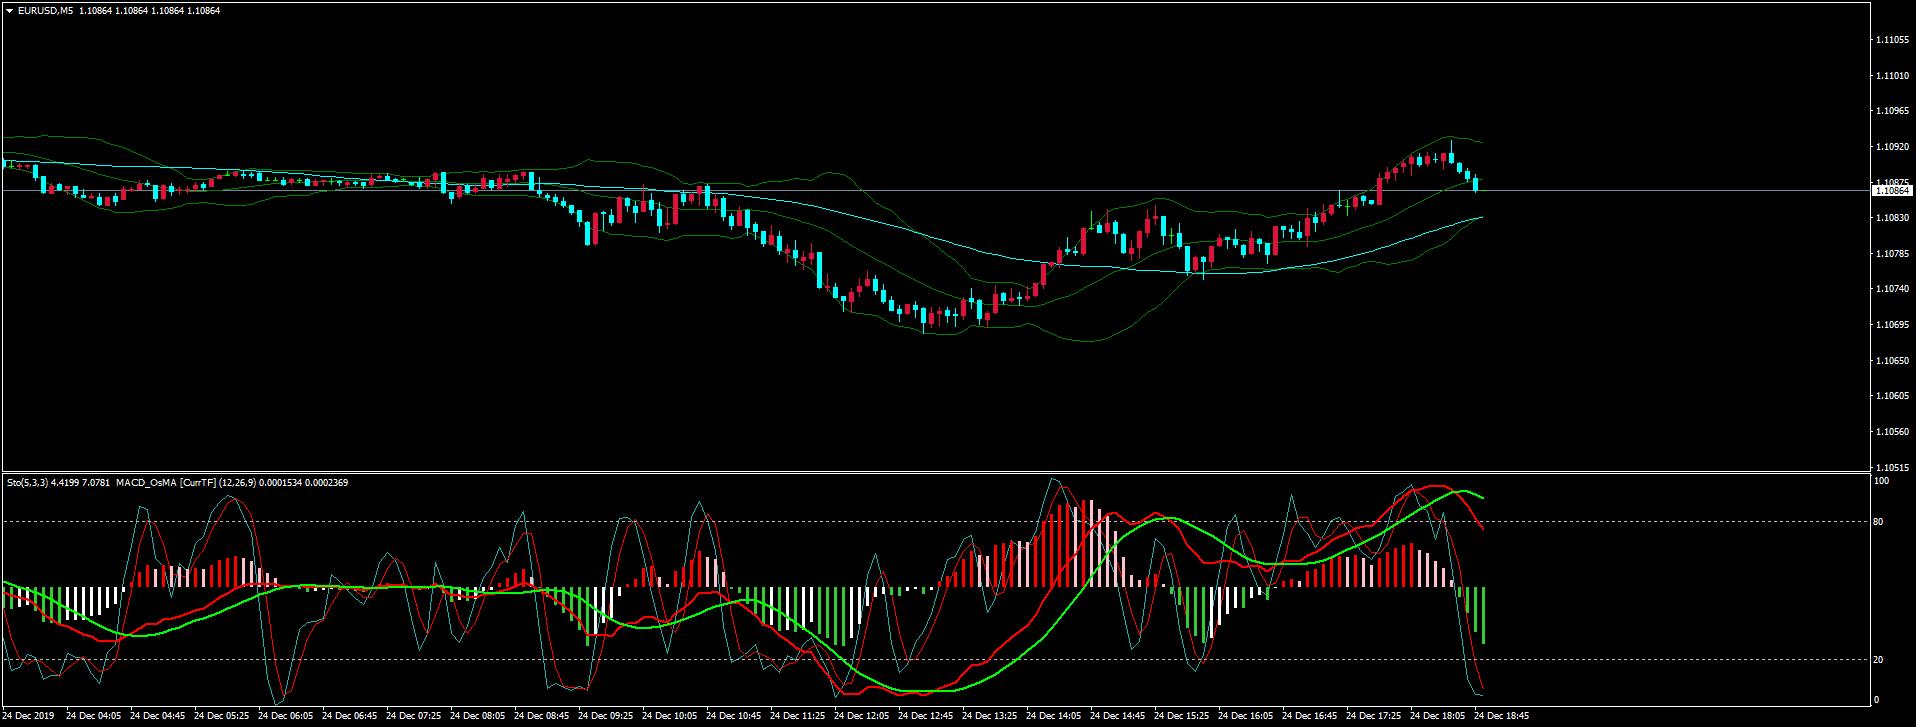Click the 24 Dec 18:45 time label
The image size is (1916, 727).
pyautogui.click(x=1502, y=716)
